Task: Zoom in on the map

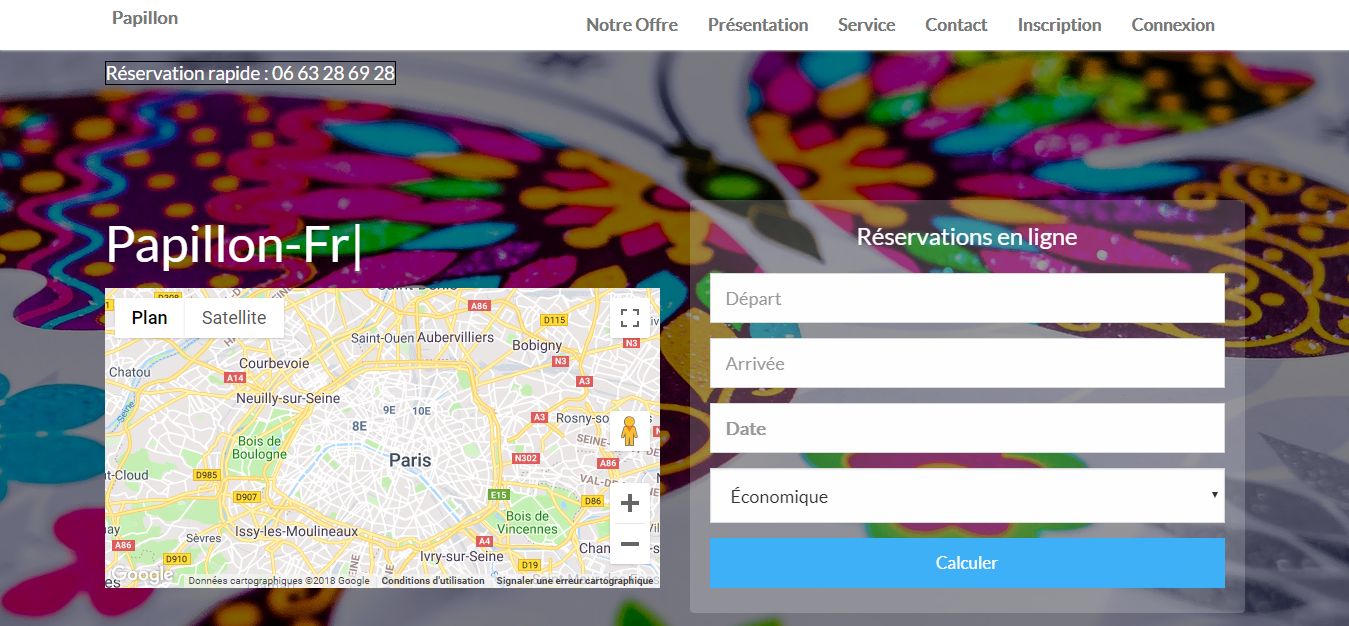Action: coord(629,503)
